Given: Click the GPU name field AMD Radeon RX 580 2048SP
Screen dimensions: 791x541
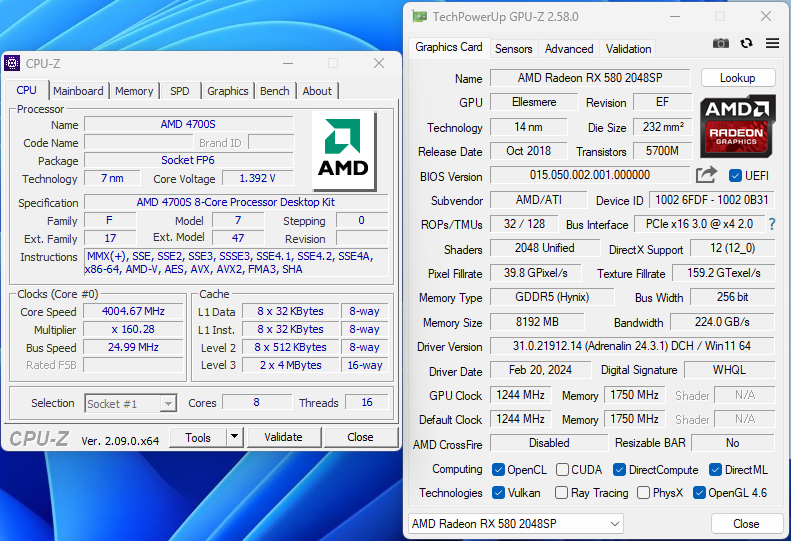Looking at the screenshot, I should point(590,78).
